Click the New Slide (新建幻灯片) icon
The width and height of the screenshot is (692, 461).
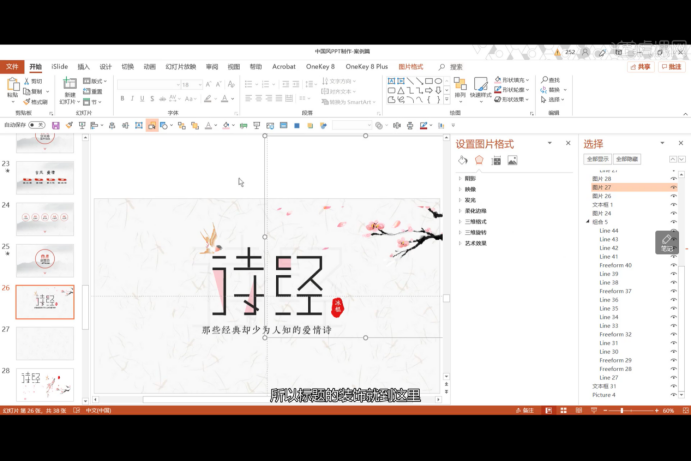tap(69, 86)
